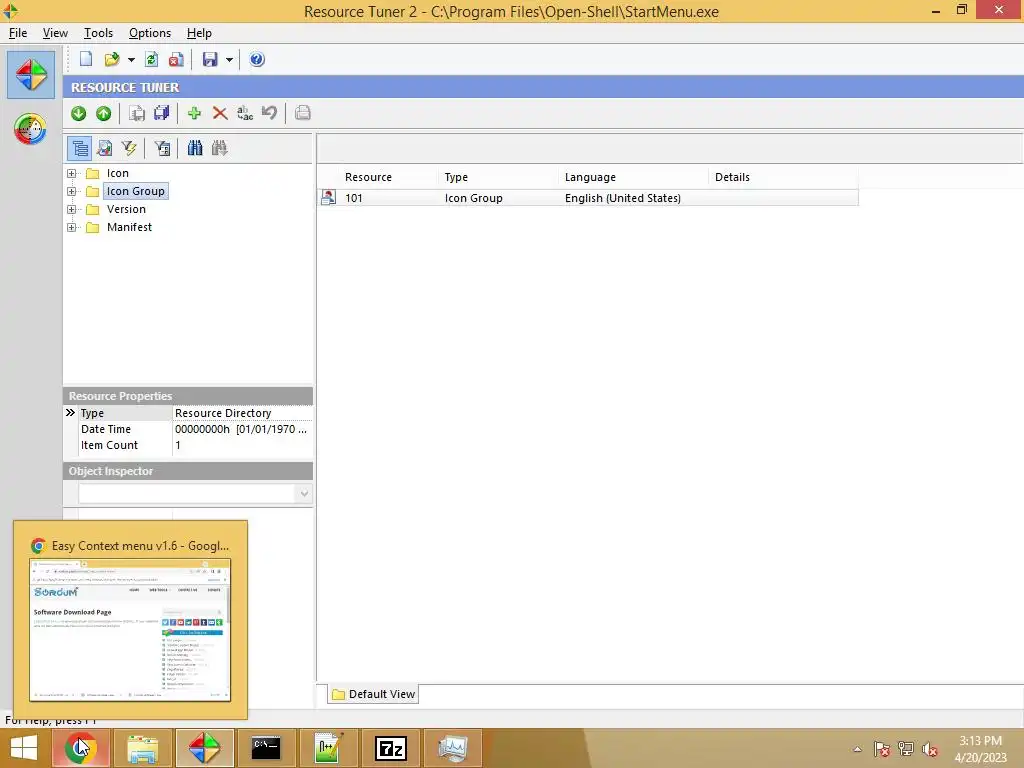Sort by the Language column header
This screenshot has width=1024, height=768.
[x=633, y=177]
